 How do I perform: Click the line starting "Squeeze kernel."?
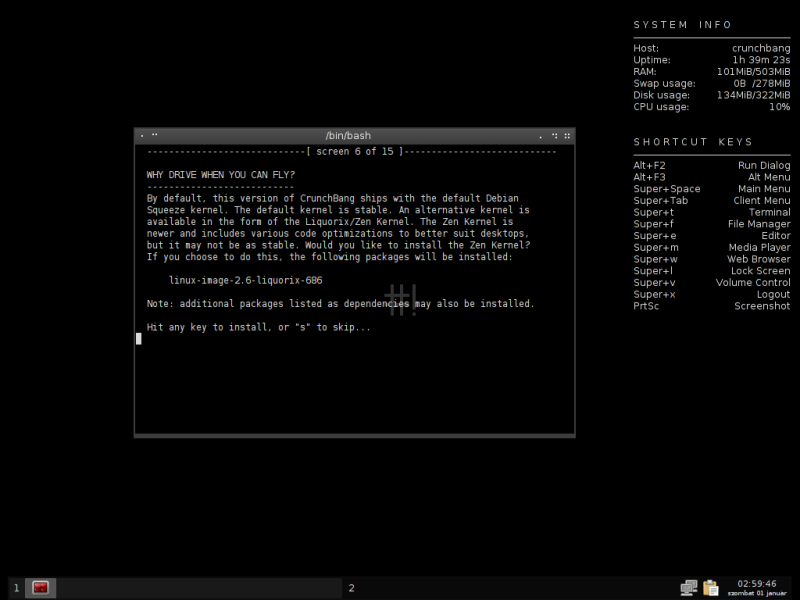(338, 210)
